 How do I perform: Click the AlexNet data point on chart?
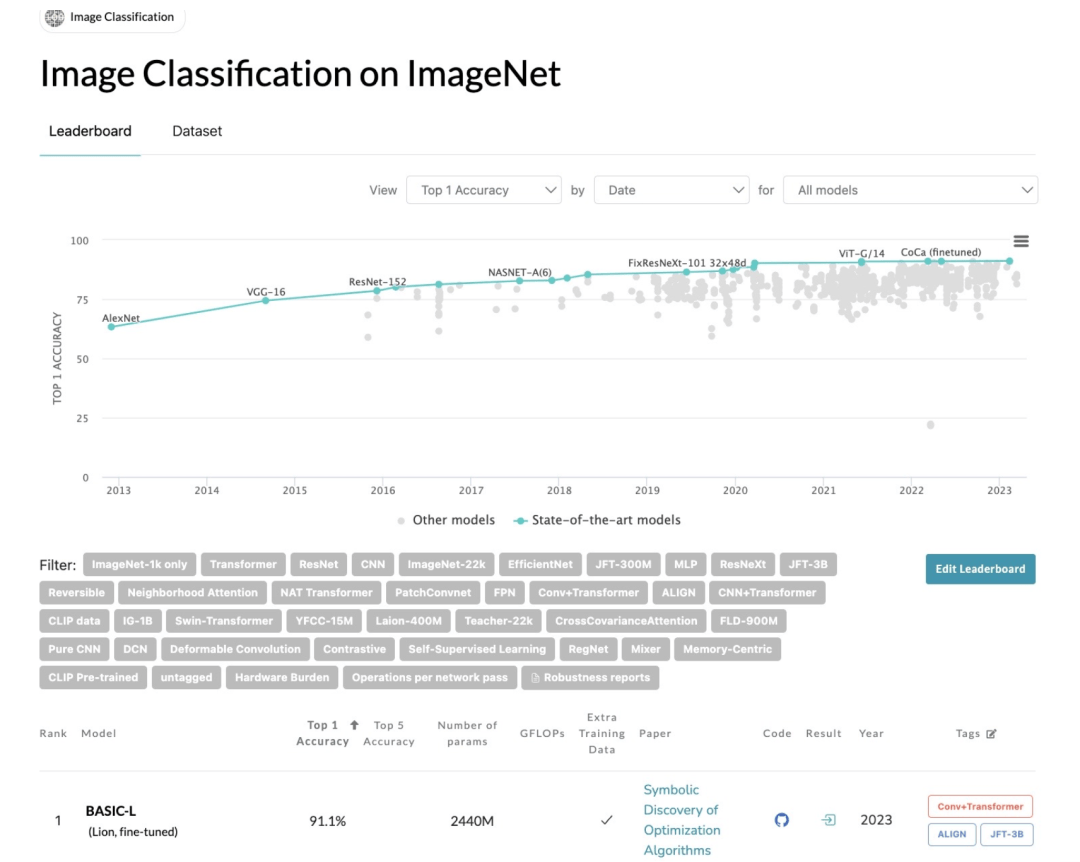112,327
